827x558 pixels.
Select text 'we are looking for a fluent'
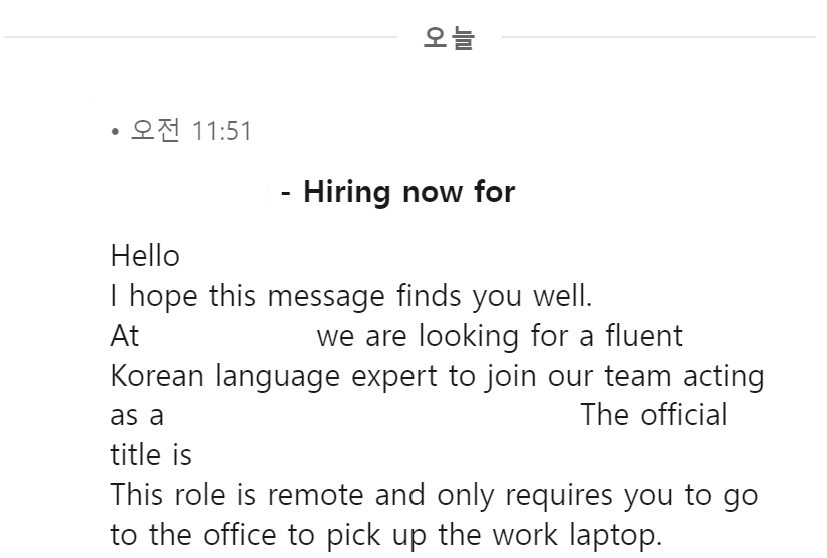pyautogui.click(x=499, y=336)
